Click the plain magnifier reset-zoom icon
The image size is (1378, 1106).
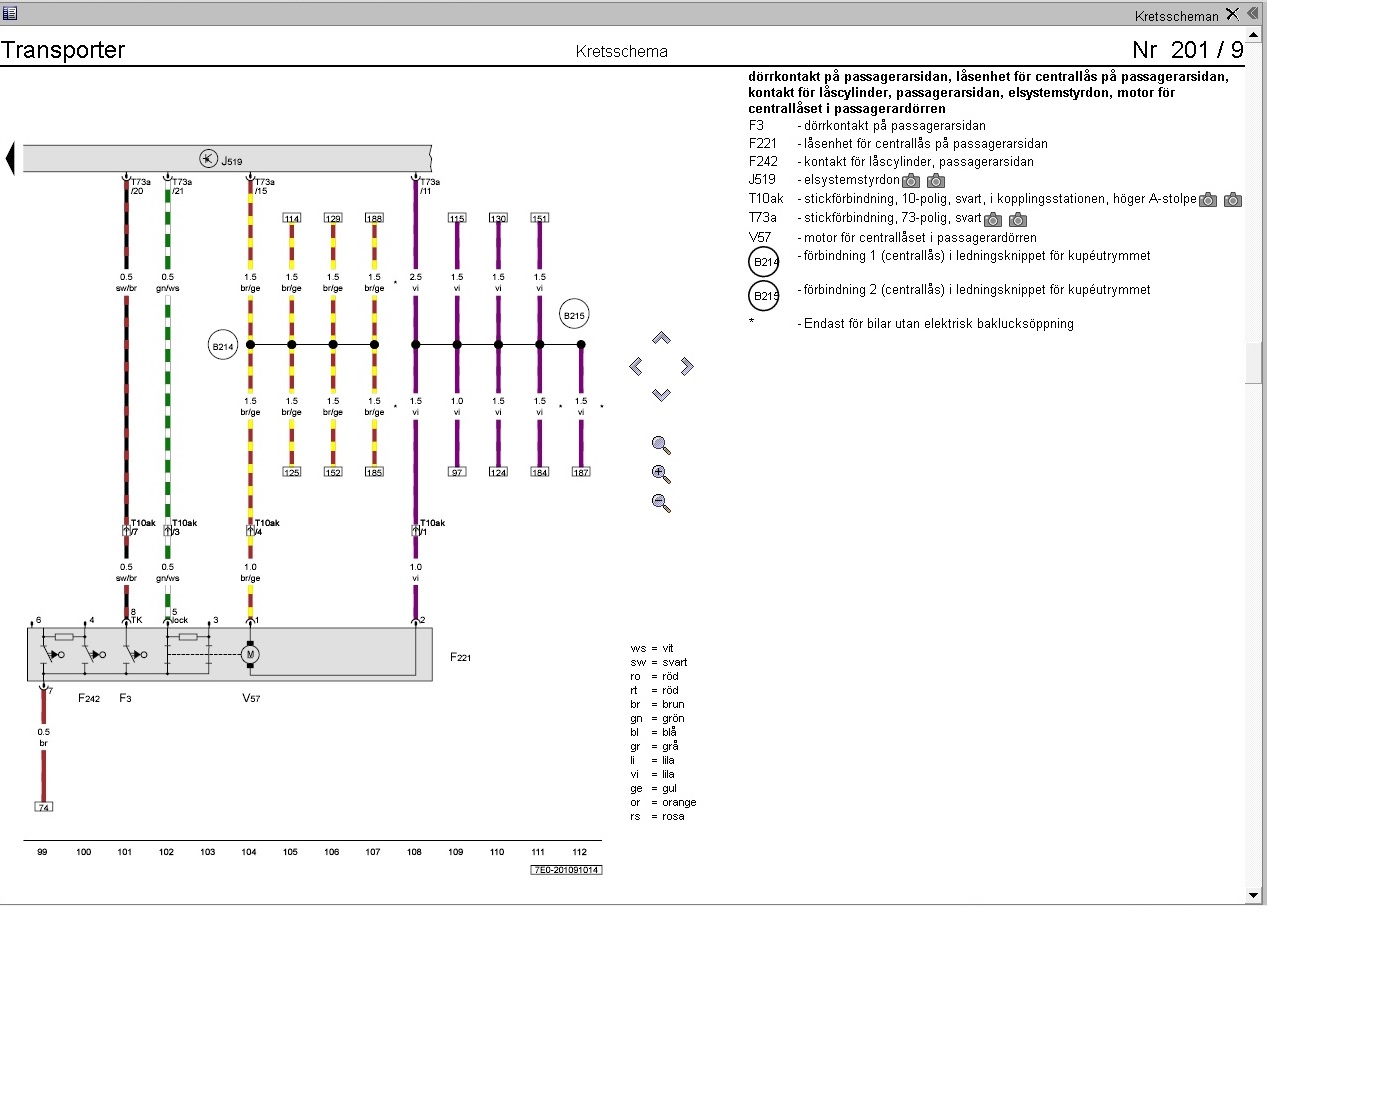coord(661,445)
